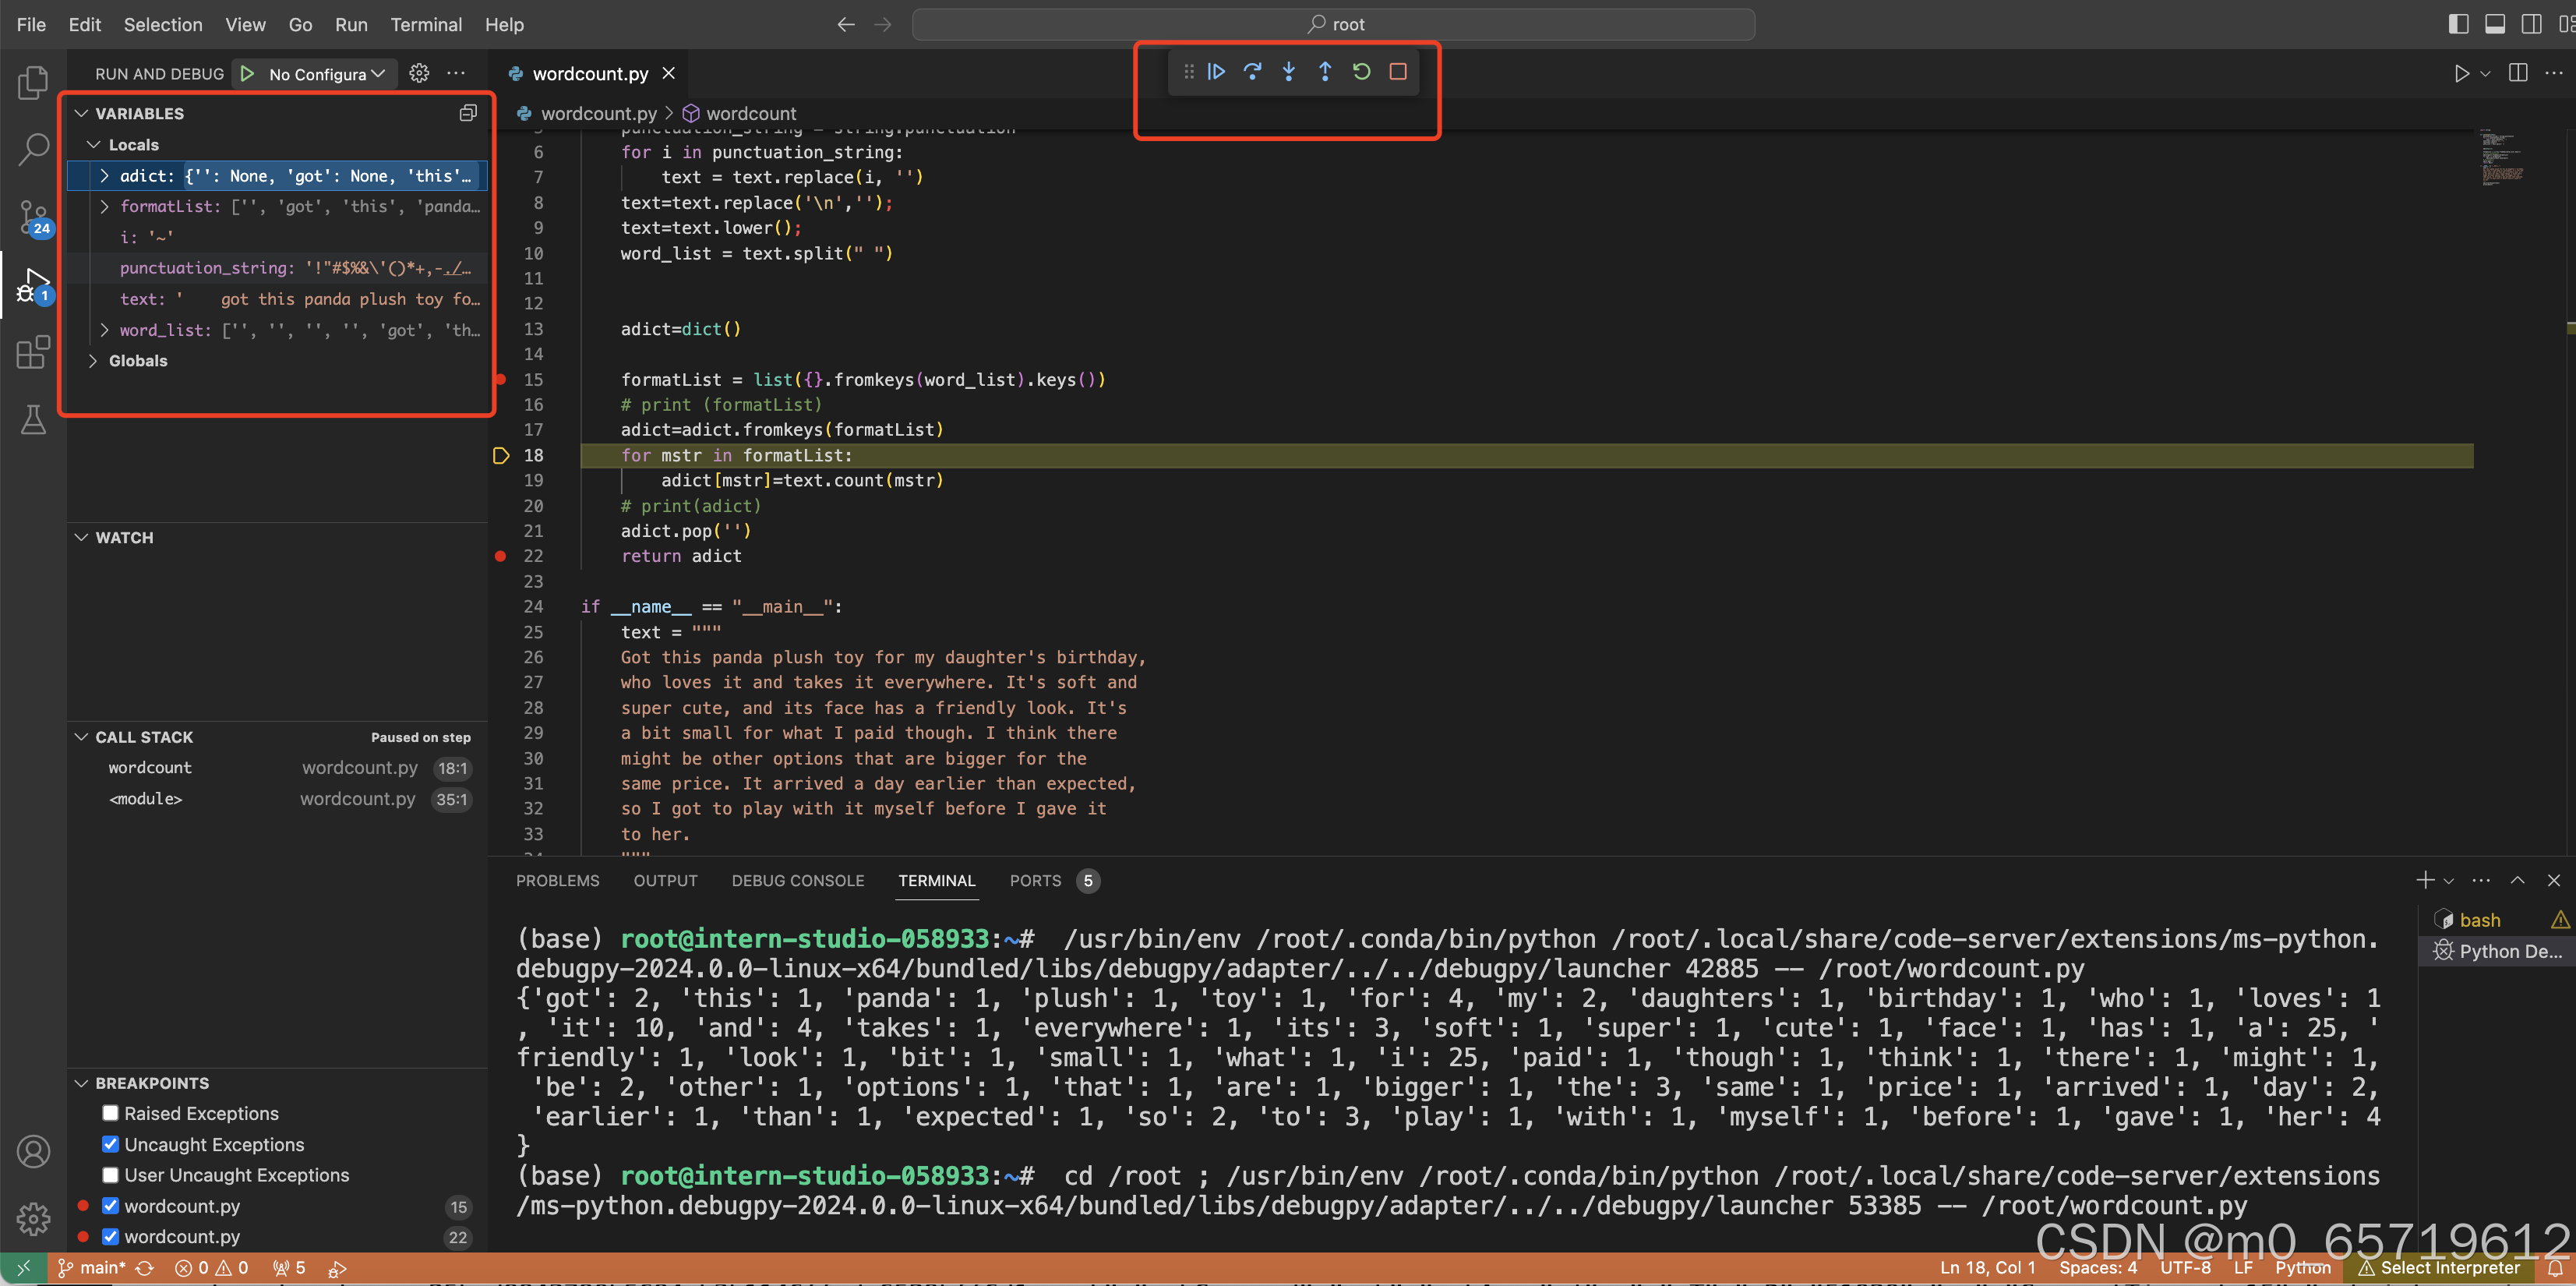
Task: Open Run and Debug settings gear
Action: [x=419, y=73]
